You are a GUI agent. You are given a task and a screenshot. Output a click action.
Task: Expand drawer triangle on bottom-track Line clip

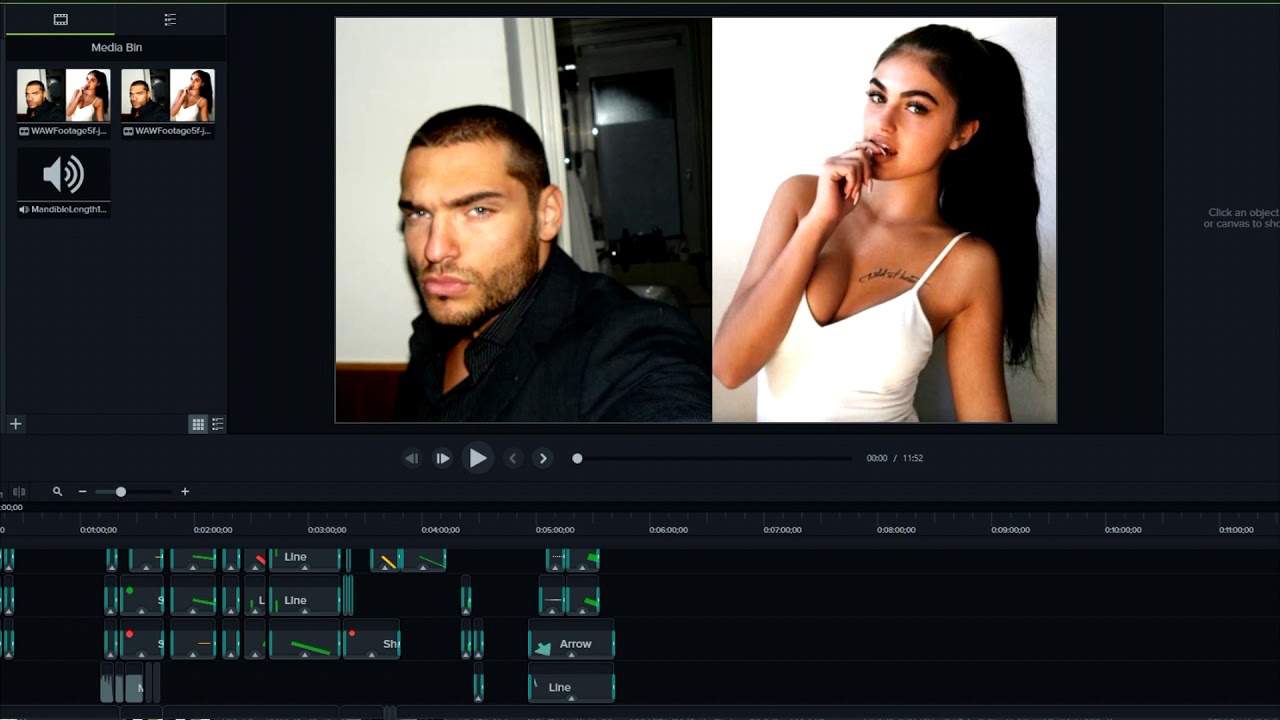tap(571, 698)
